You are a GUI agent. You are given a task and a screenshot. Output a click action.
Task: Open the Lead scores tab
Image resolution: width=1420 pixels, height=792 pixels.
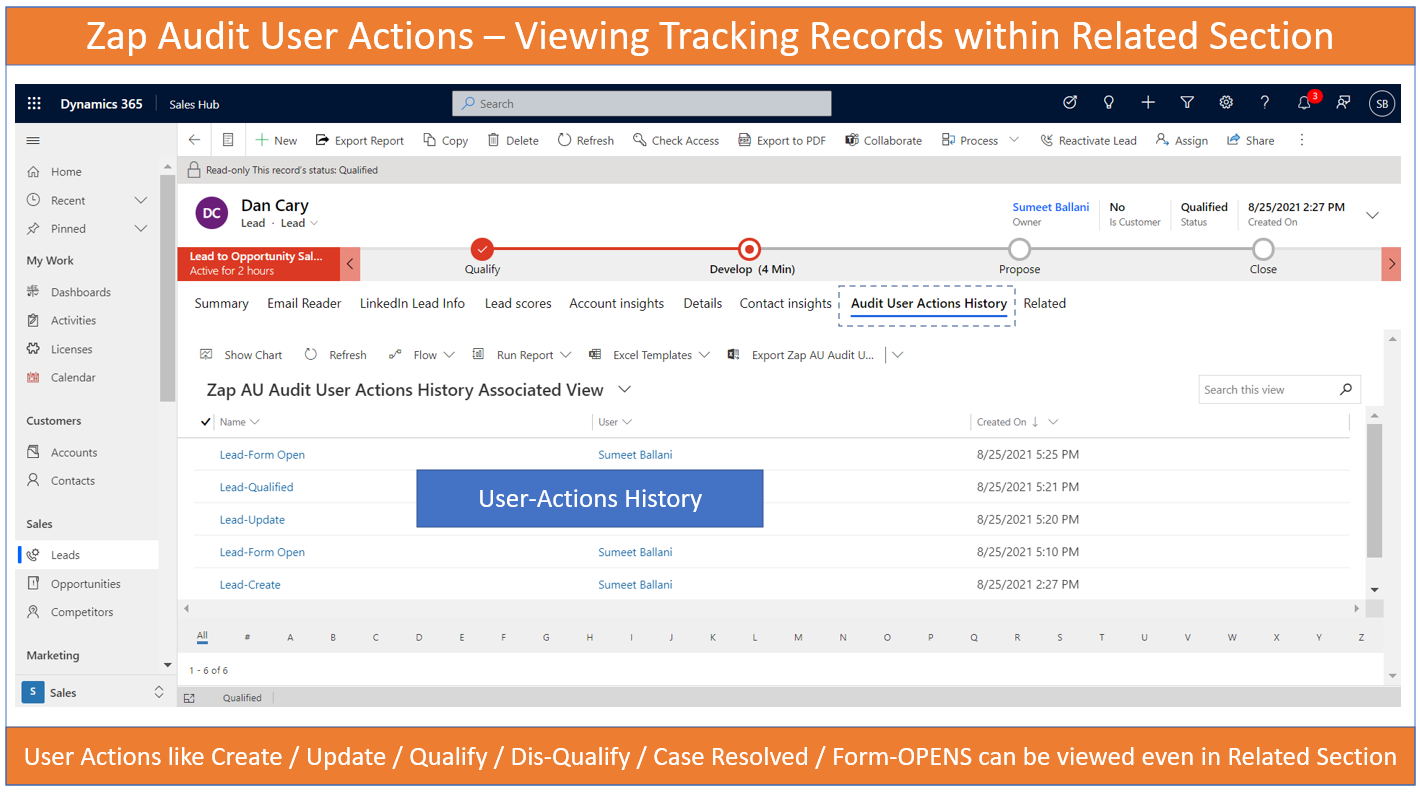click(518, 303)
